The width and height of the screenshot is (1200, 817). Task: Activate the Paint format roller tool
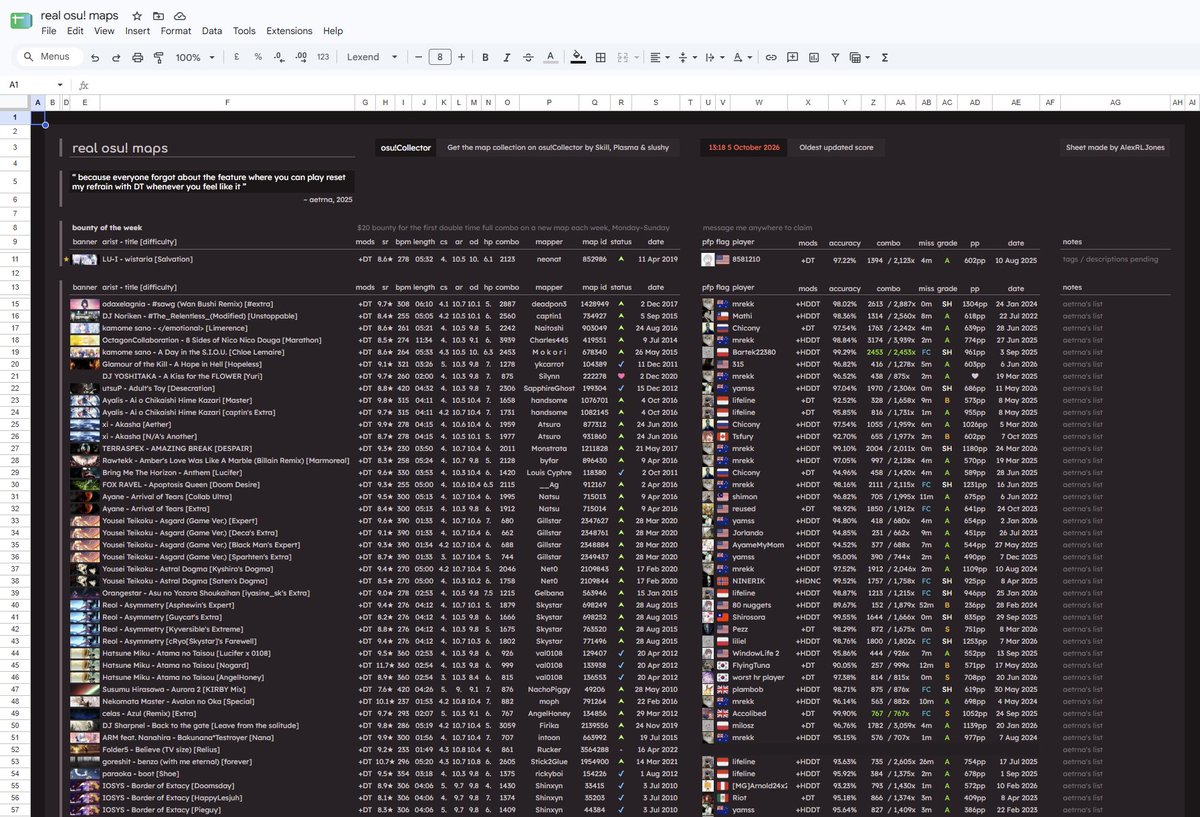pos(157,58)
